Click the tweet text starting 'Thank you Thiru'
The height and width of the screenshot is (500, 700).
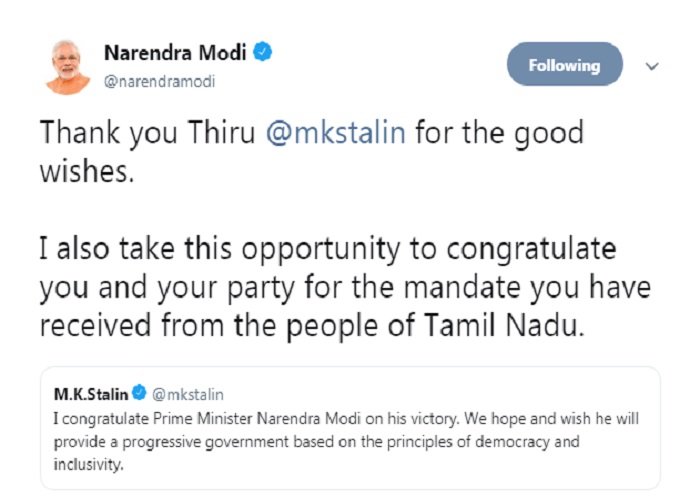312,152
